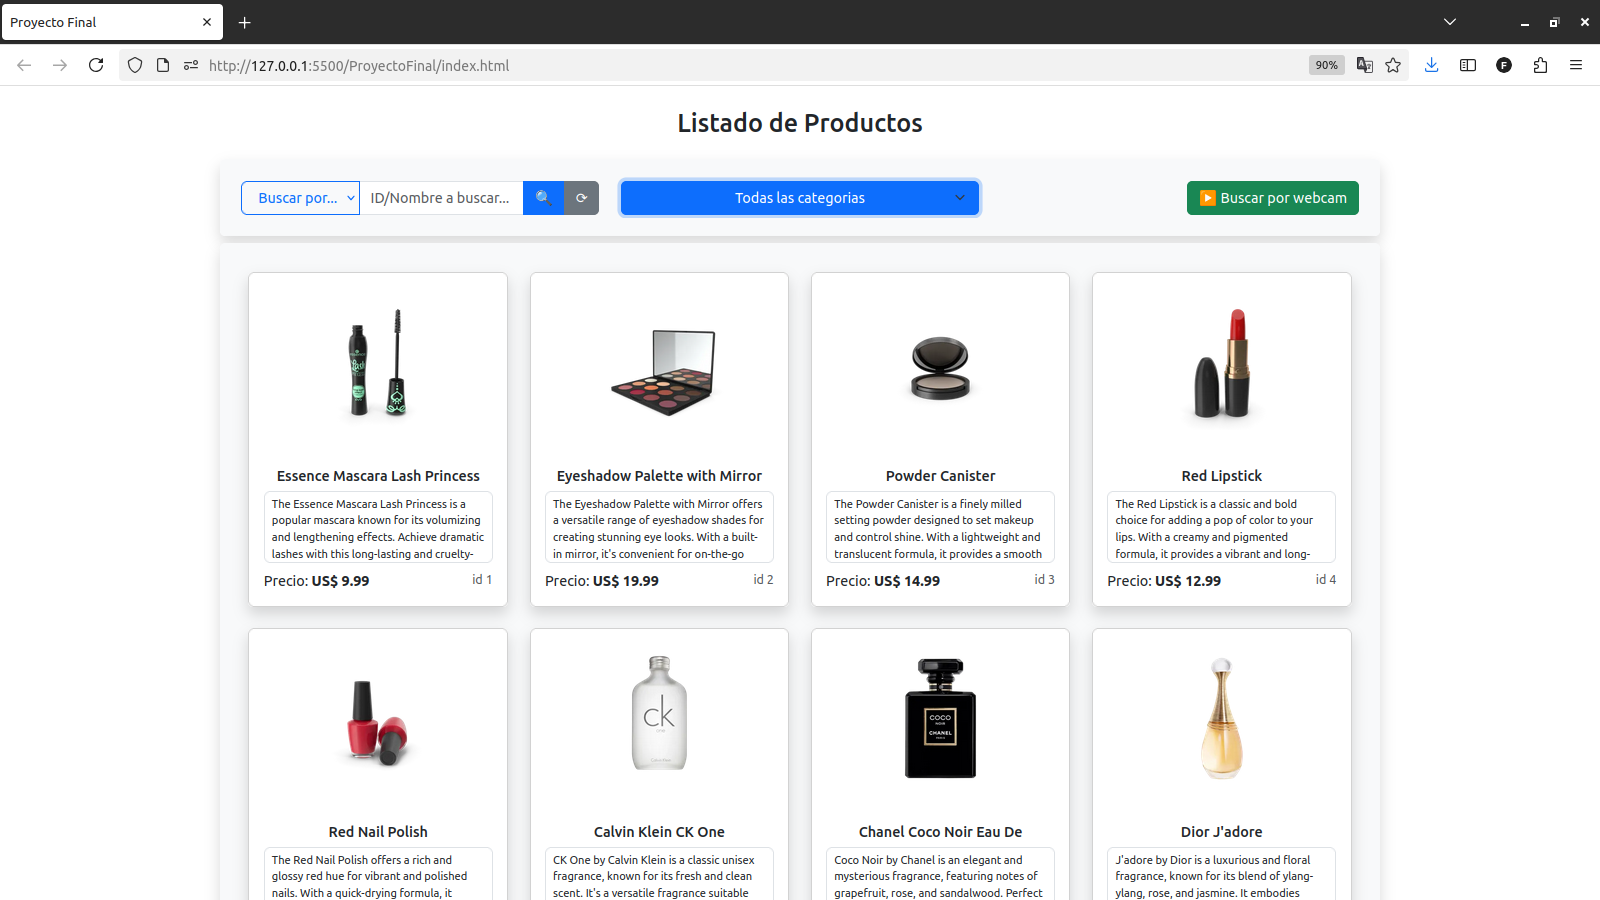Click the Powder Canister description box
This screenshot has height=900, width=1600.
pyautogui.click(x=941, y=527)
